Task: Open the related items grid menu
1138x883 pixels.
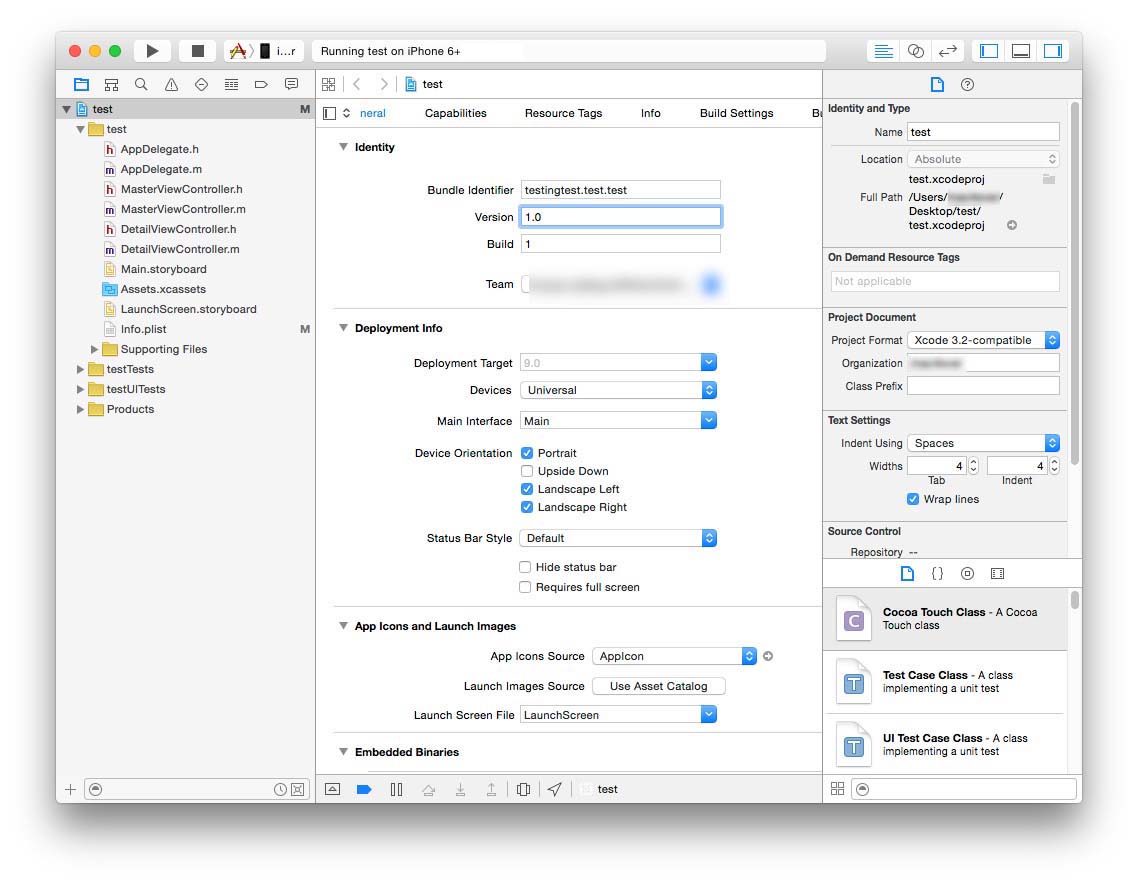Action: tap(329, 84)
